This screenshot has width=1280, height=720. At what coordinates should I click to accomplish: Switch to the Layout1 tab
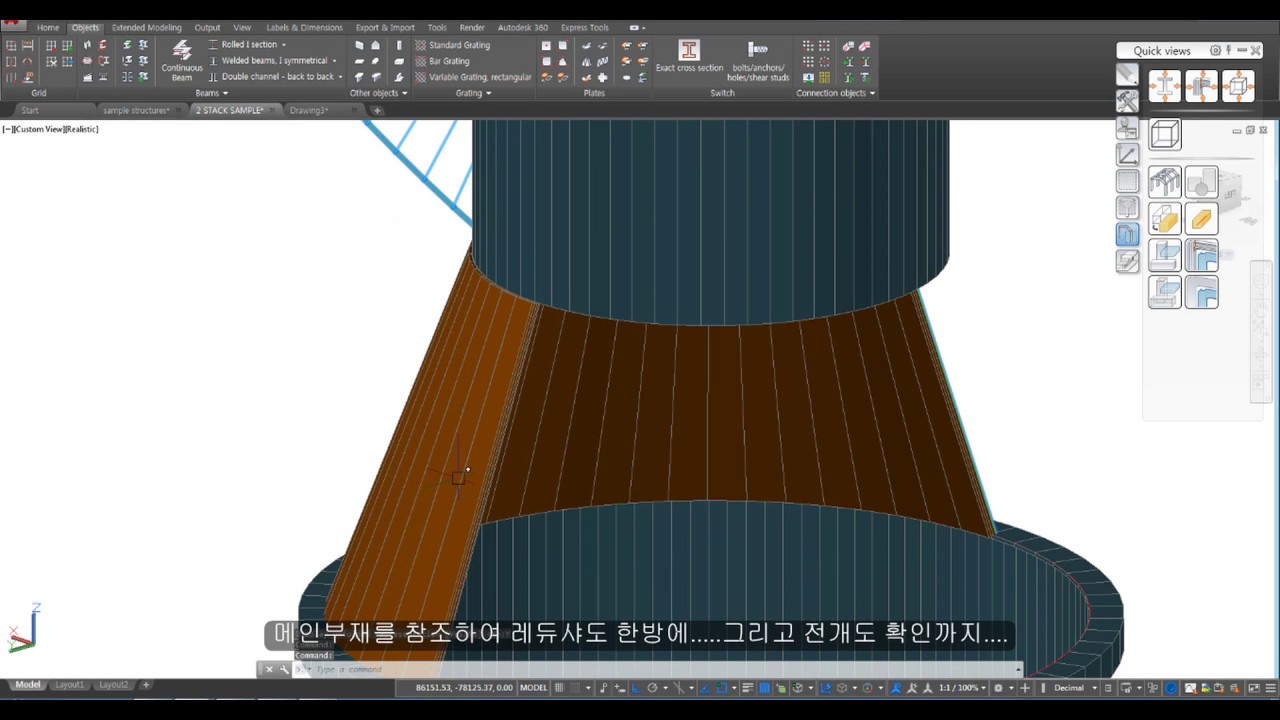tap(69, 685)
